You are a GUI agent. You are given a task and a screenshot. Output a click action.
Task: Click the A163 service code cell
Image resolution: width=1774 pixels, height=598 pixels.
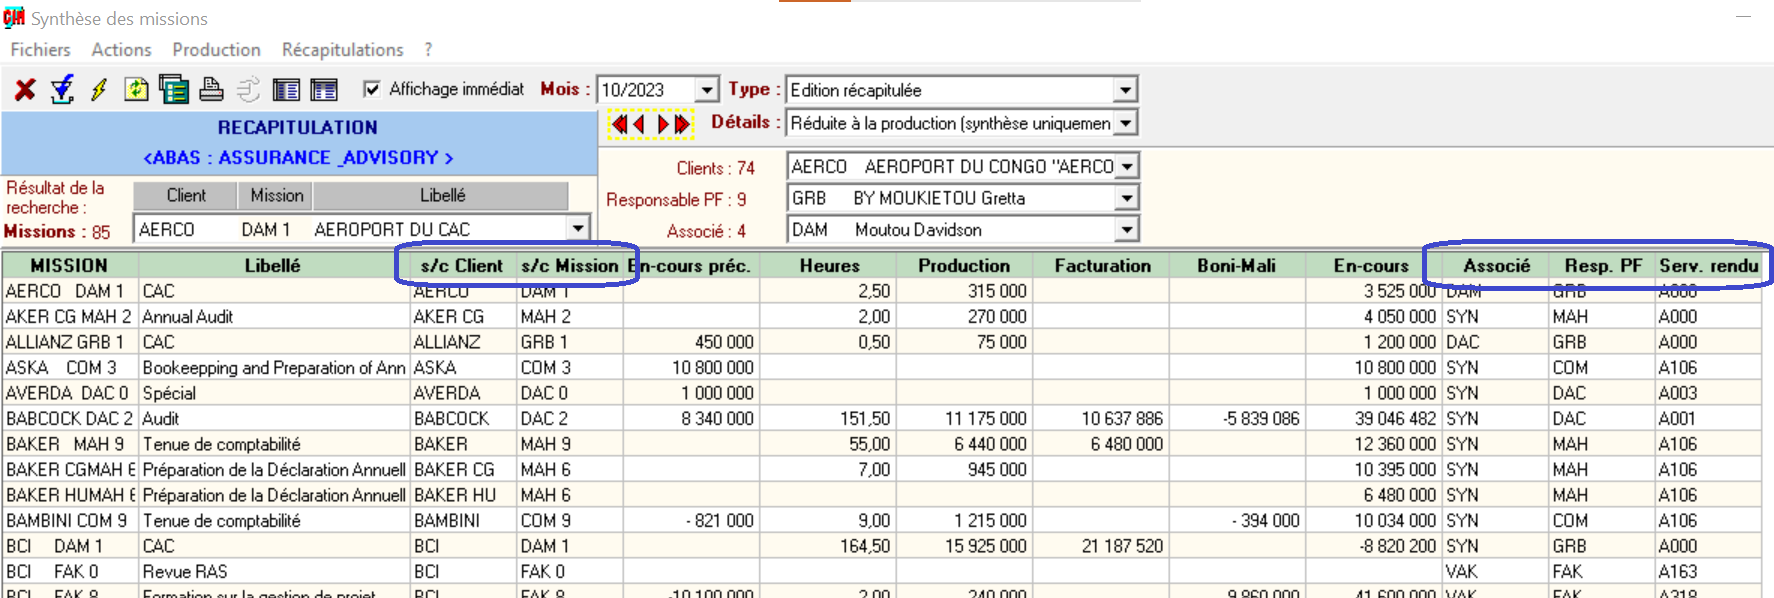pyautogui.click(x=1708, y=572)
